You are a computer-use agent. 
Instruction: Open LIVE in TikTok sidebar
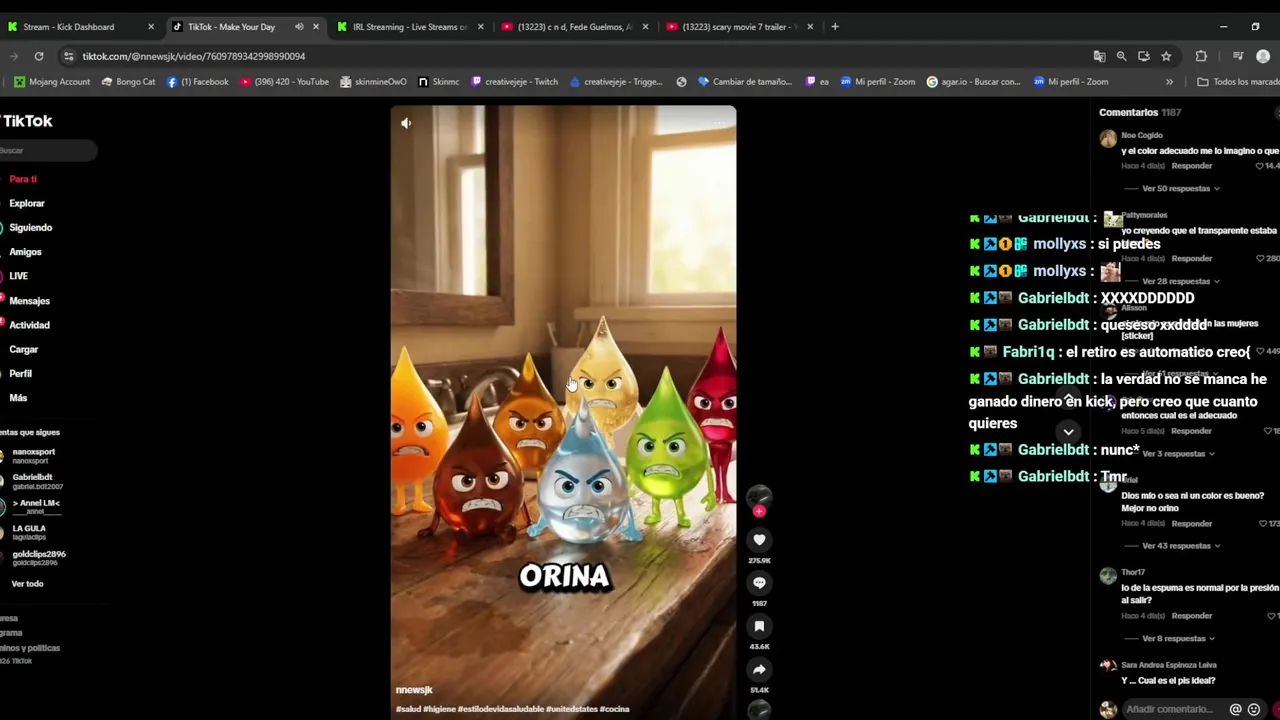point(18,276)
